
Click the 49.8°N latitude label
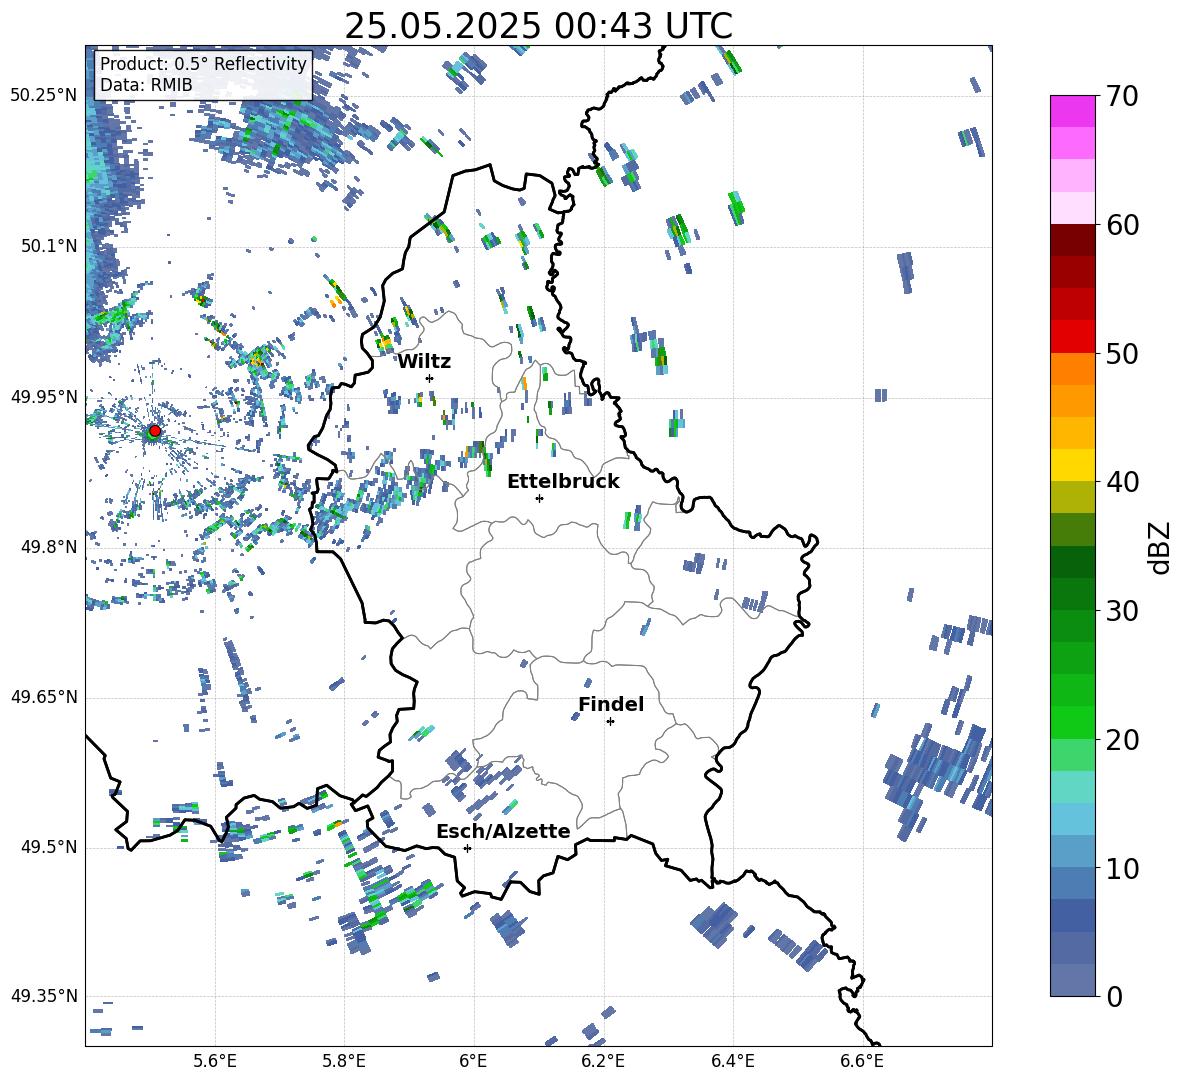[48, 547]
